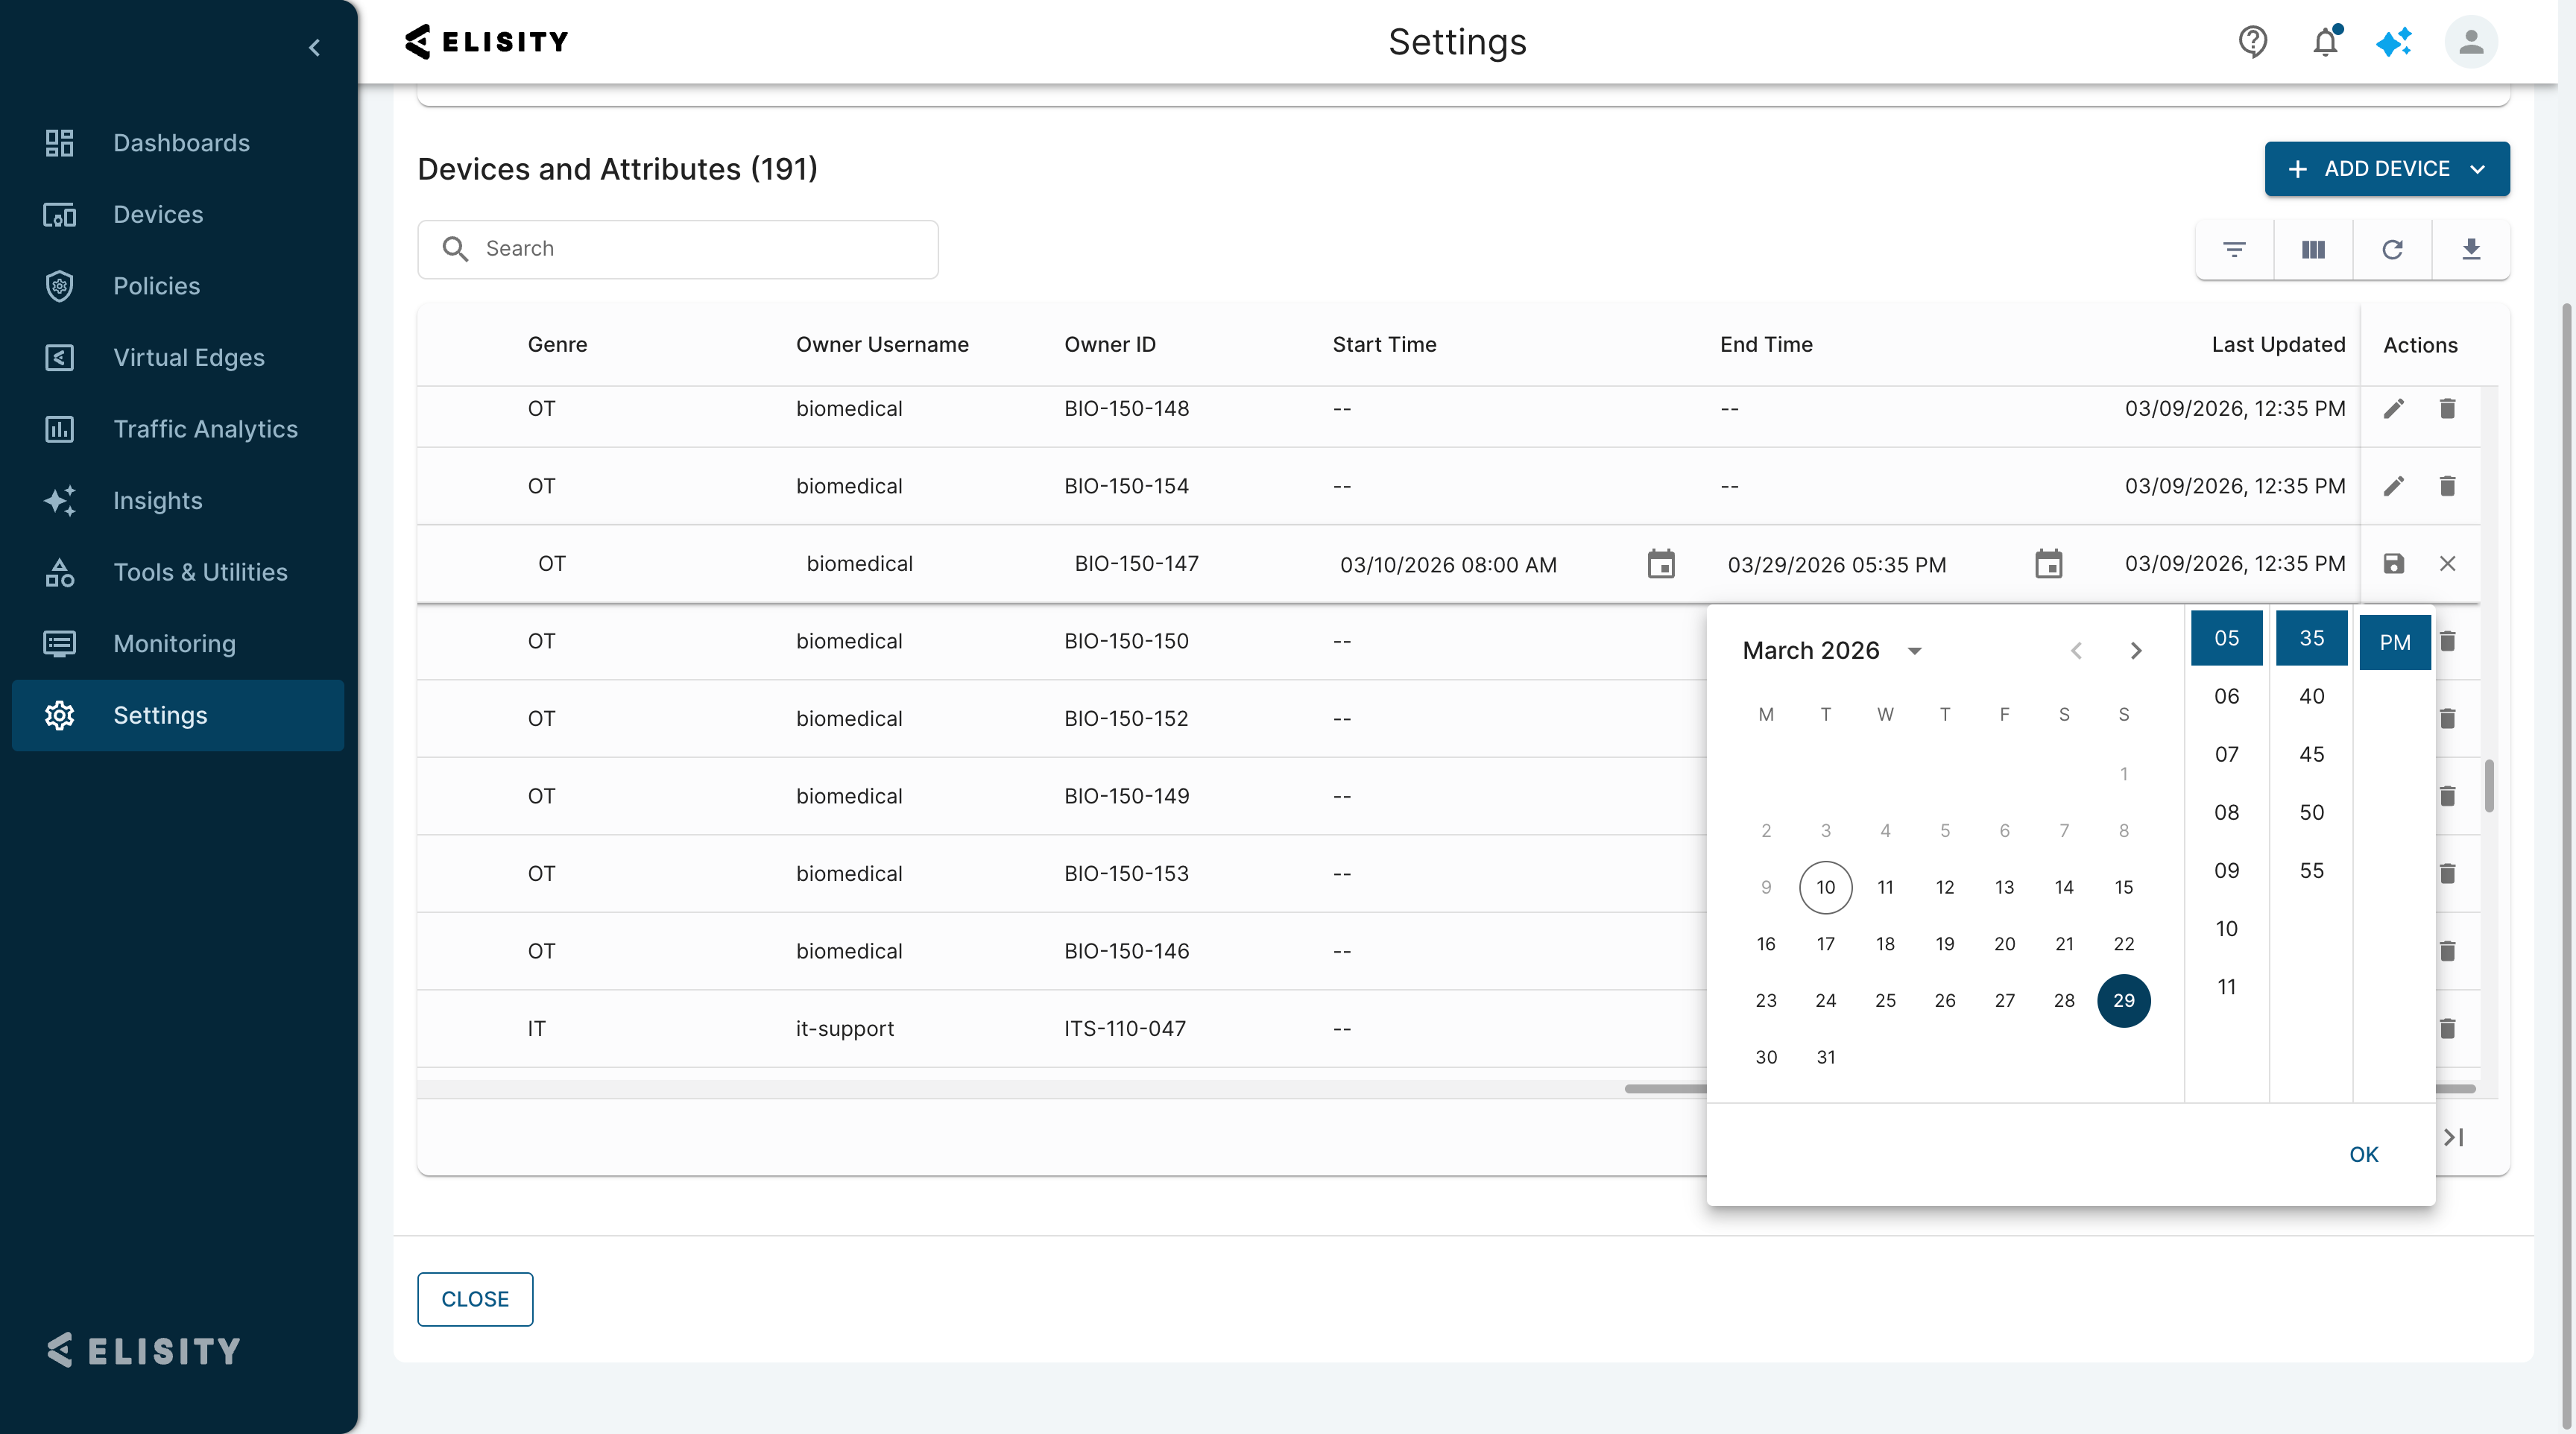Choose 45 minutes in the time picker
Image resolution: width=2576 pixels, height=1434 pixels.
[x=2311, y=754]
